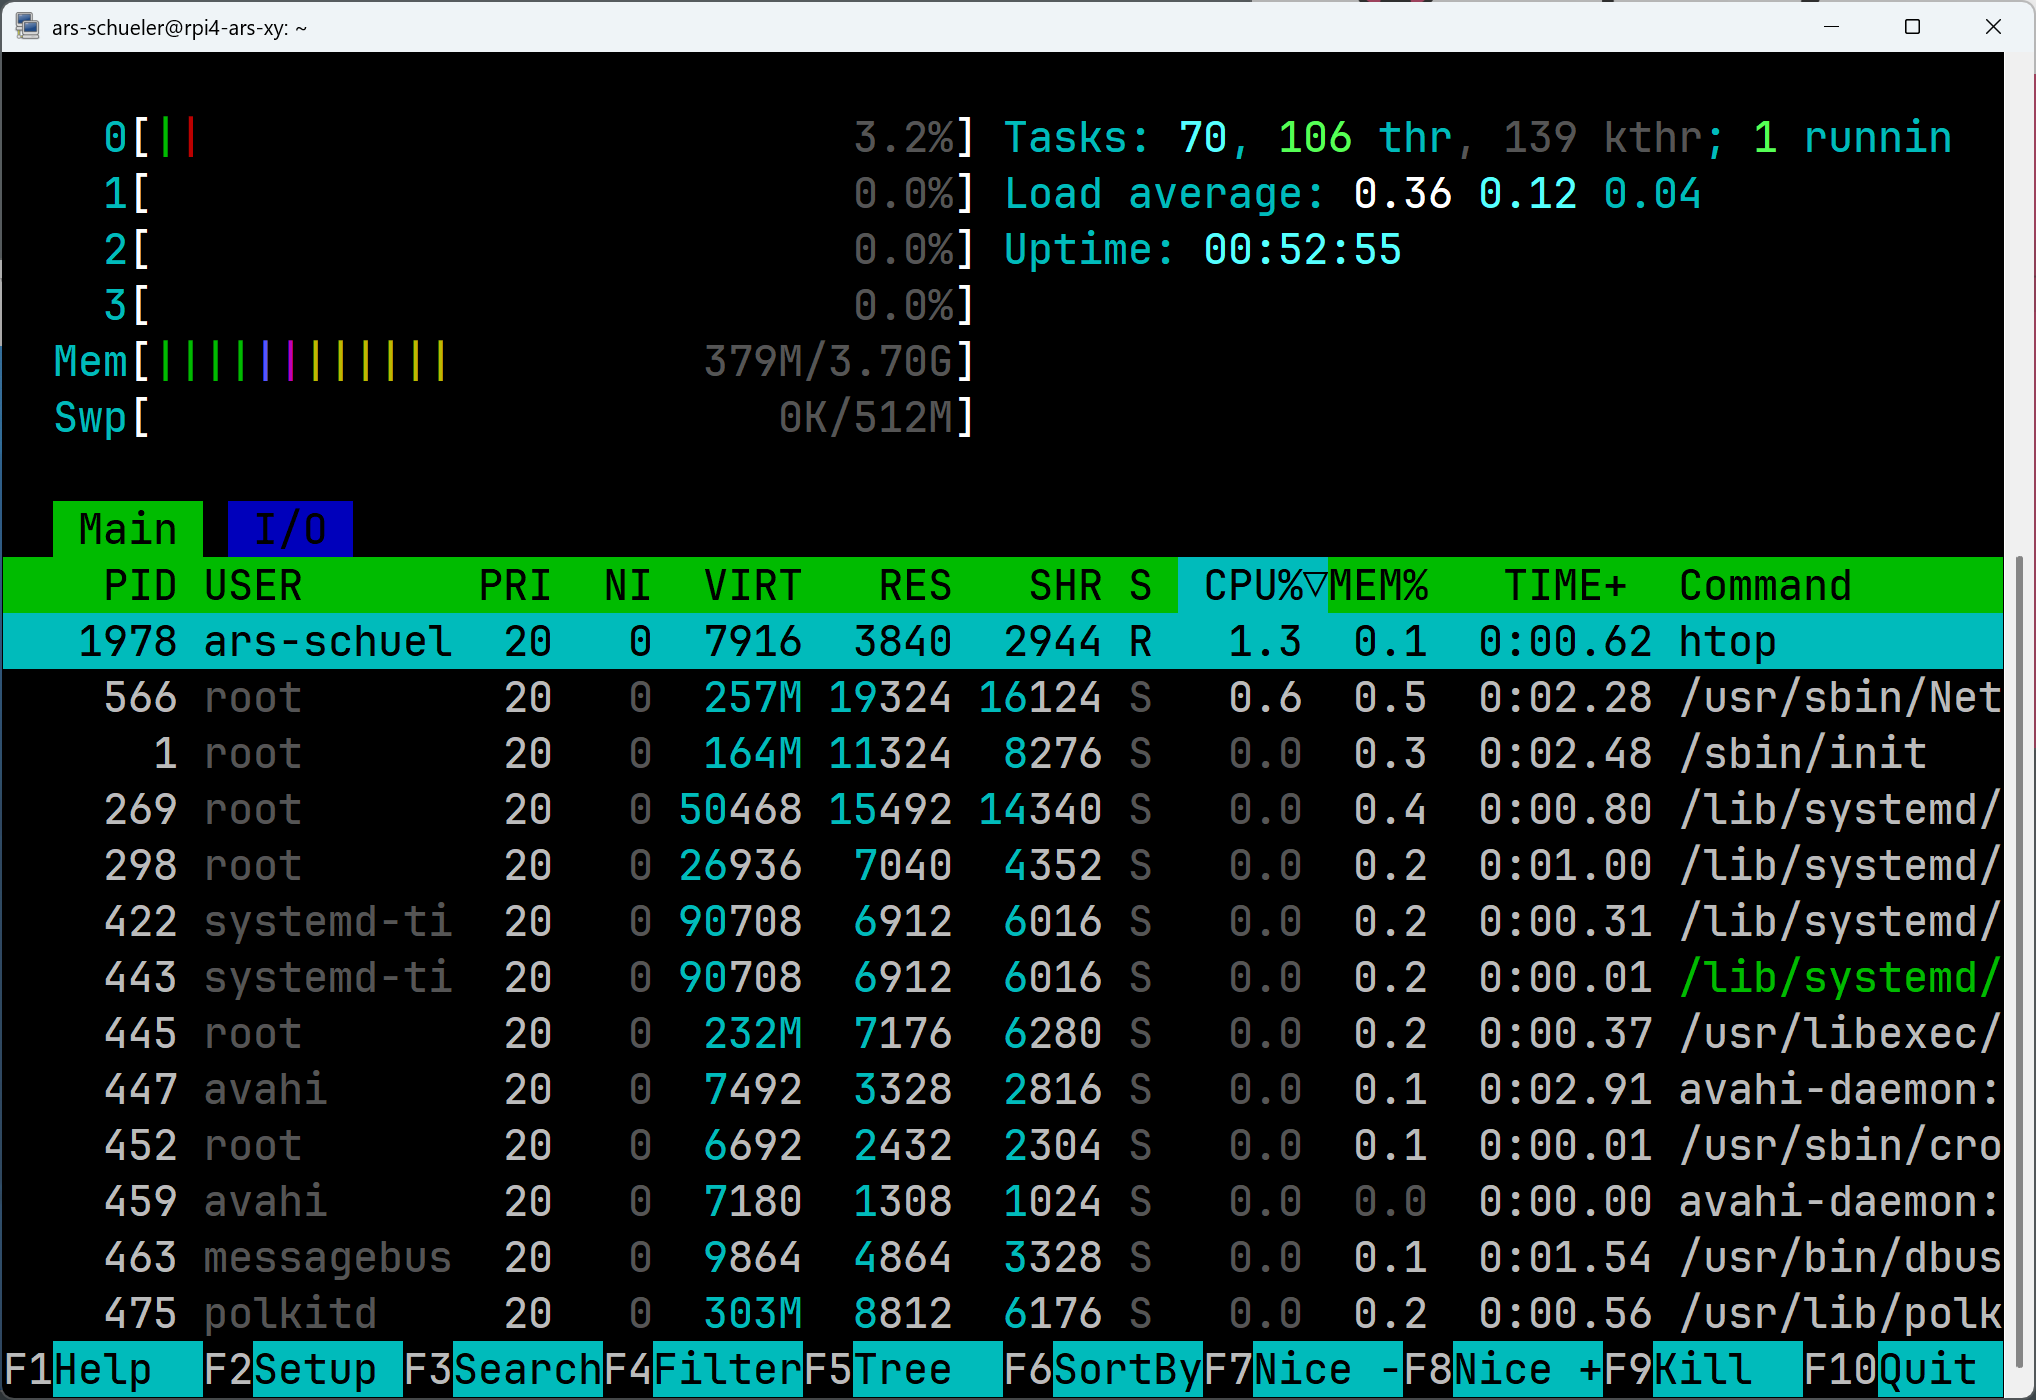Activate the F4 Filter function

click(727, 1369)
